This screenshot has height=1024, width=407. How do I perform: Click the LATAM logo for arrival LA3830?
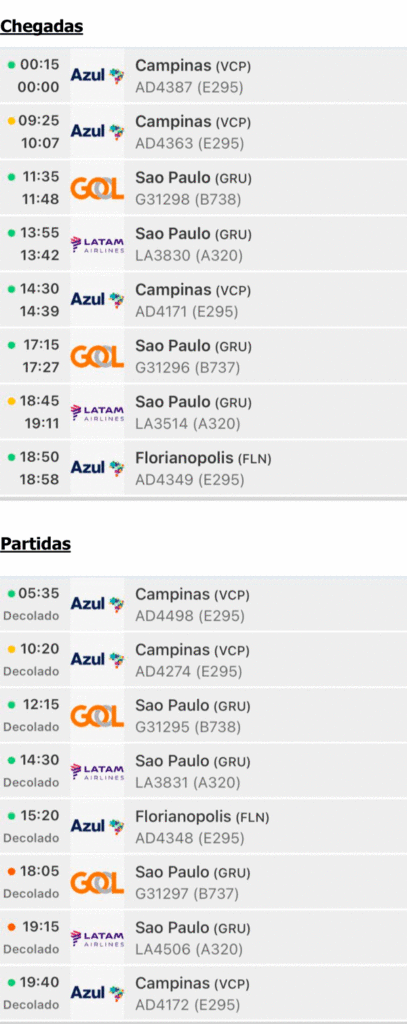97,244
